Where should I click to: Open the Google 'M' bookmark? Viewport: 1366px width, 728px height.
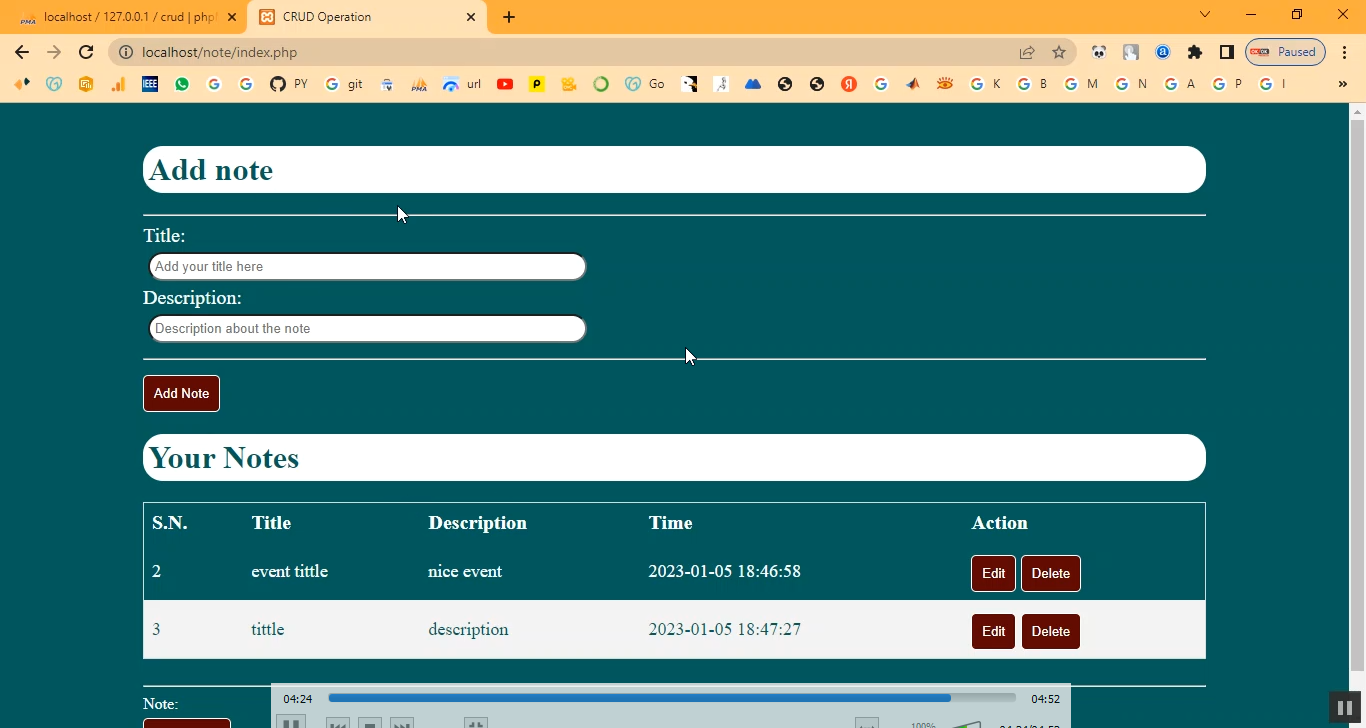point(1081,84)
